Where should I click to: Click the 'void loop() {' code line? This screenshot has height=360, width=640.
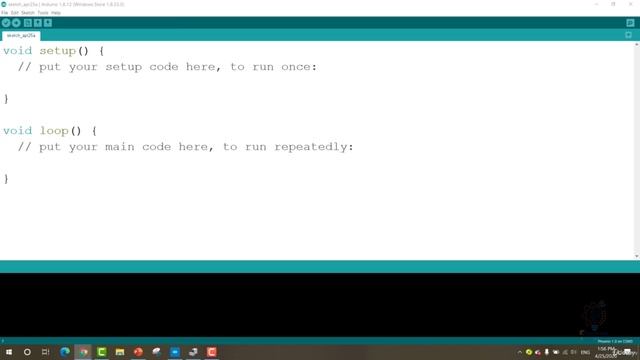[x=50, y=131]
